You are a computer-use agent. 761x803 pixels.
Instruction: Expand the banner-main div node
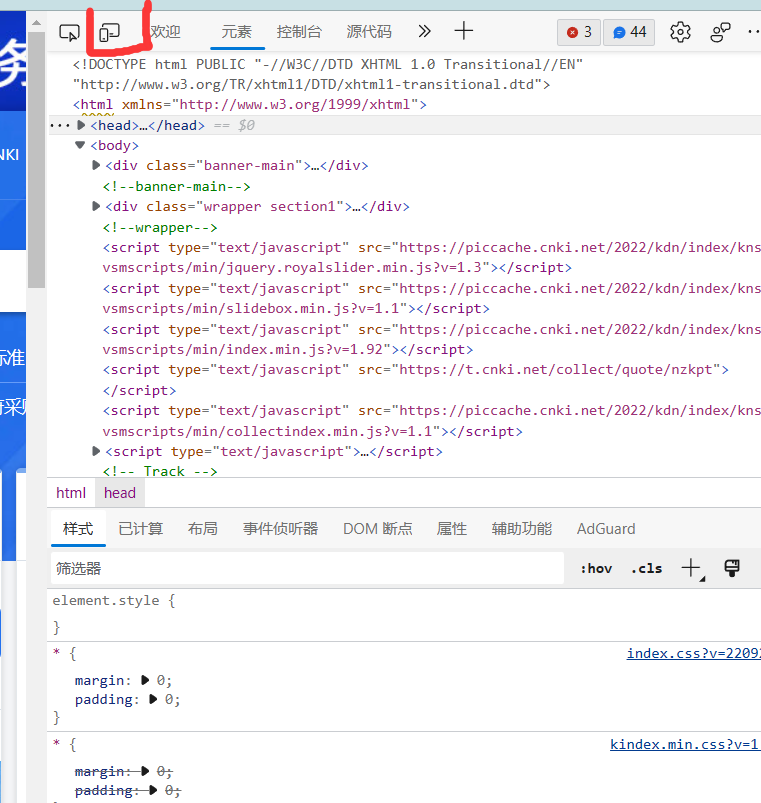coord(96,165)
